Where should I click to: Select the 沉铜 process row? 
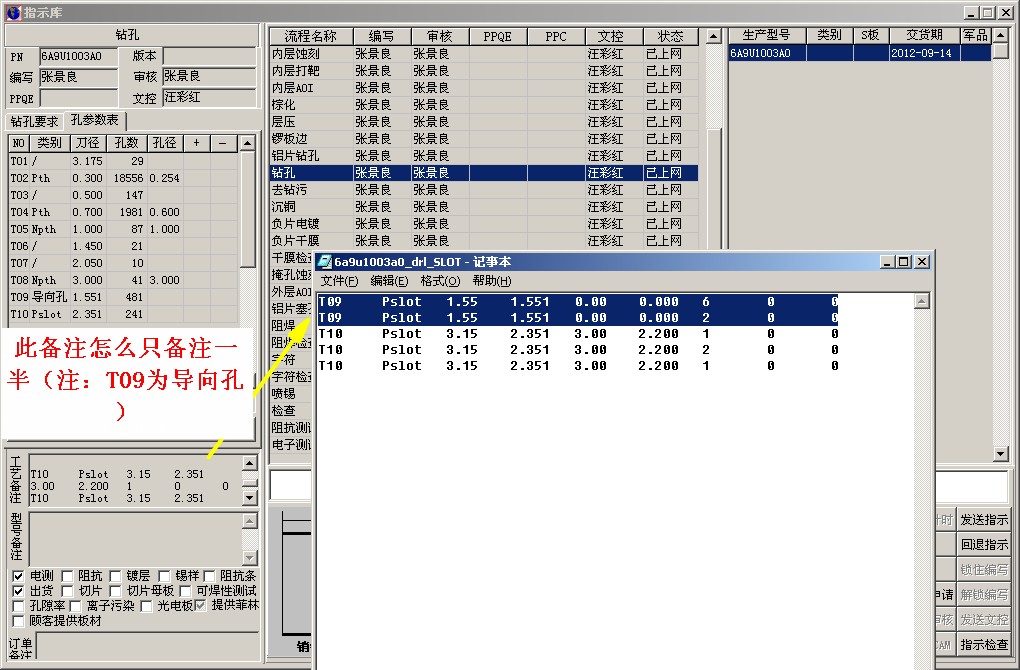coord(484,206)
